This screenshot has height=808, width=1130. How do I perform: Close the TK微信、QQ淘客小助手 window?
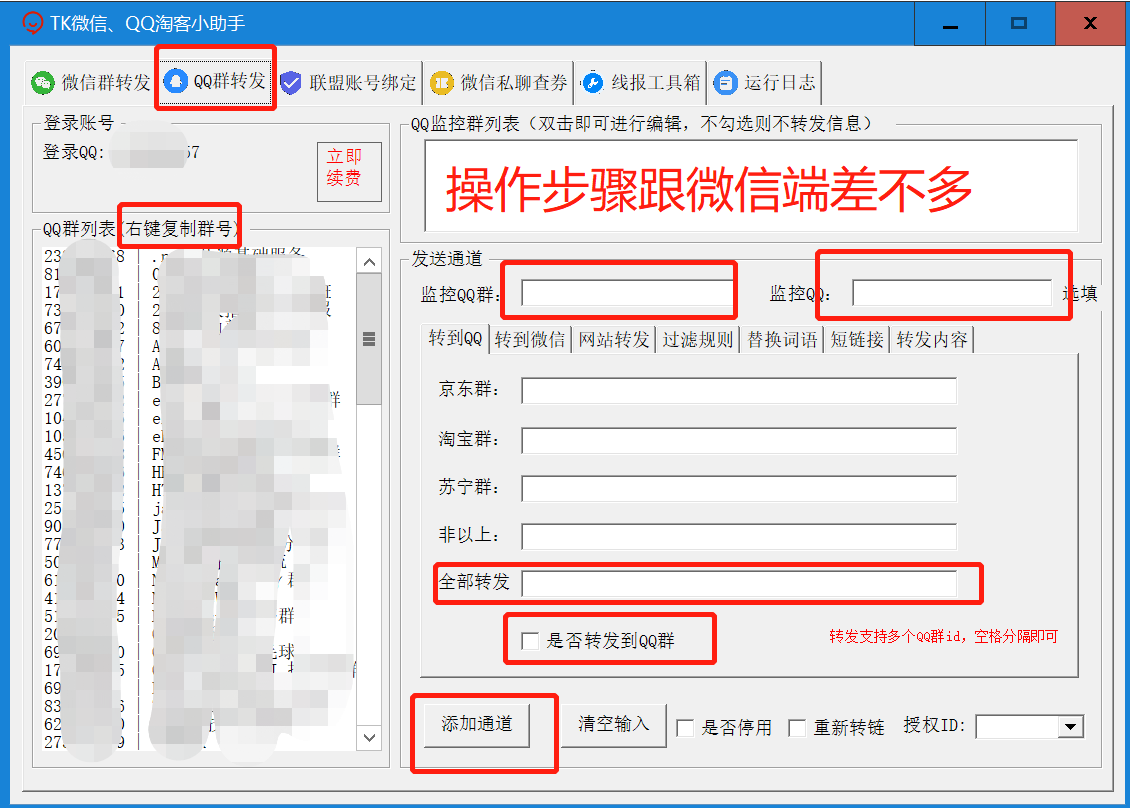tap(1090, 24)
